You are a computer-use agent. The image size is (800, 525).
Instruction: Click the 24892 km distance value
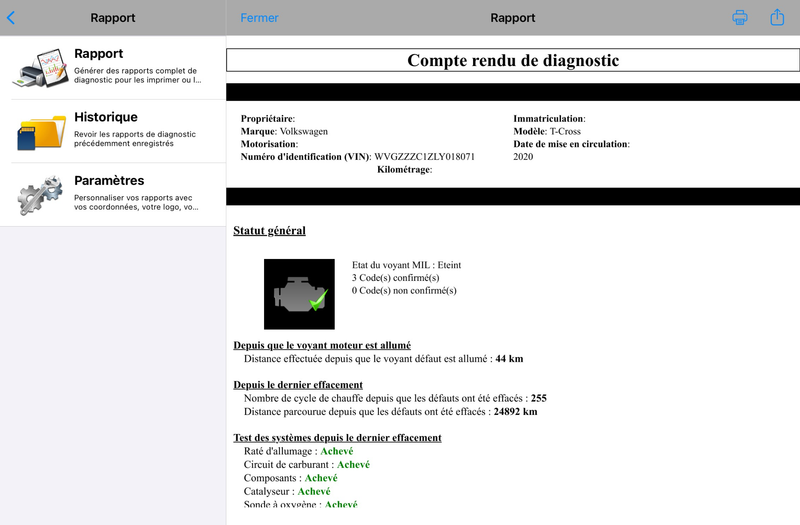click(515, 411)
